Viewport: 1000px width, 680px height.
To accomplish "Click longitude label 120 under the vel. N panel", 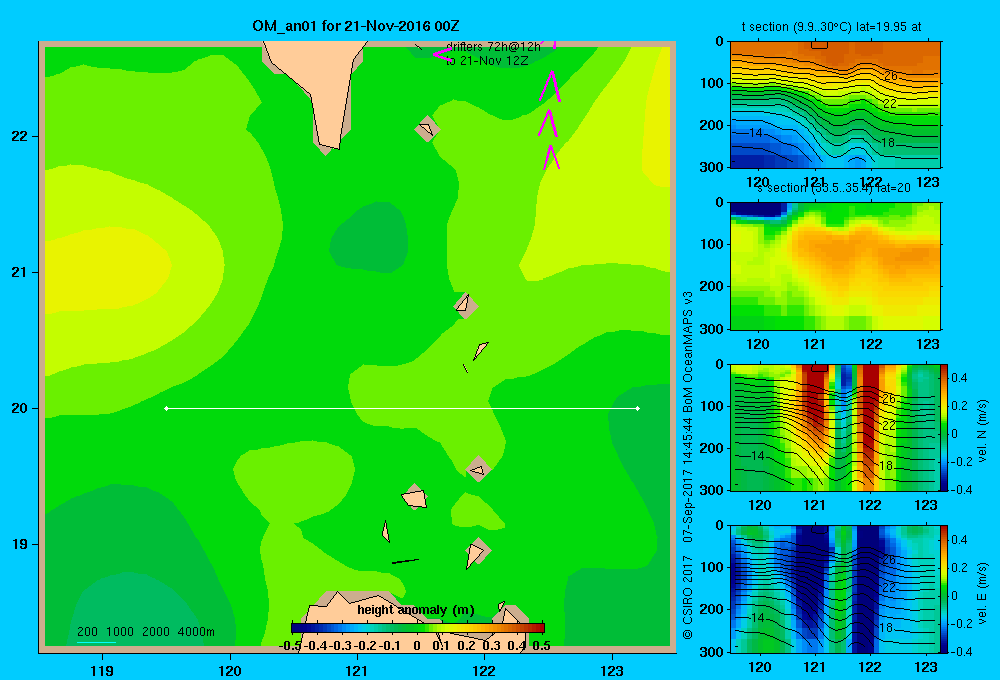I will [760, 505].
